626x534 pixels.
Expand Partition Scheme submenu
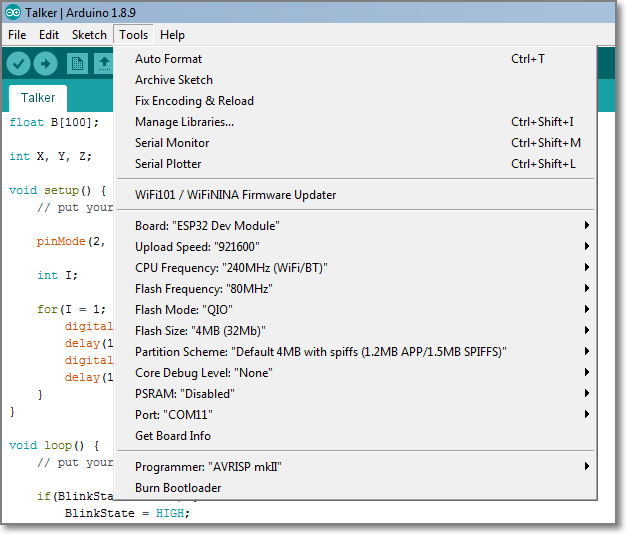[x=355, y=352]
